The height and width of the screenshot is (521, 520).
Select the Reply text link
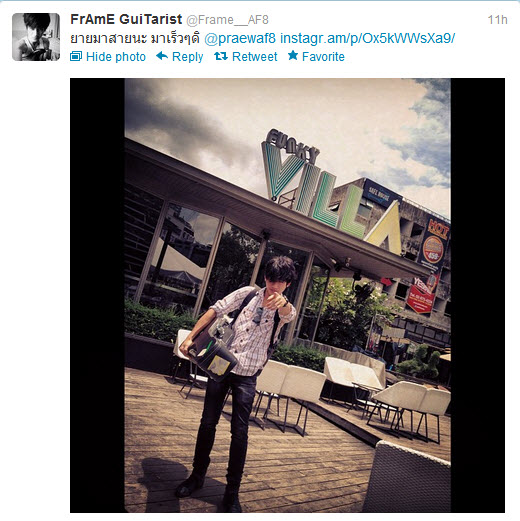[187, 57]
